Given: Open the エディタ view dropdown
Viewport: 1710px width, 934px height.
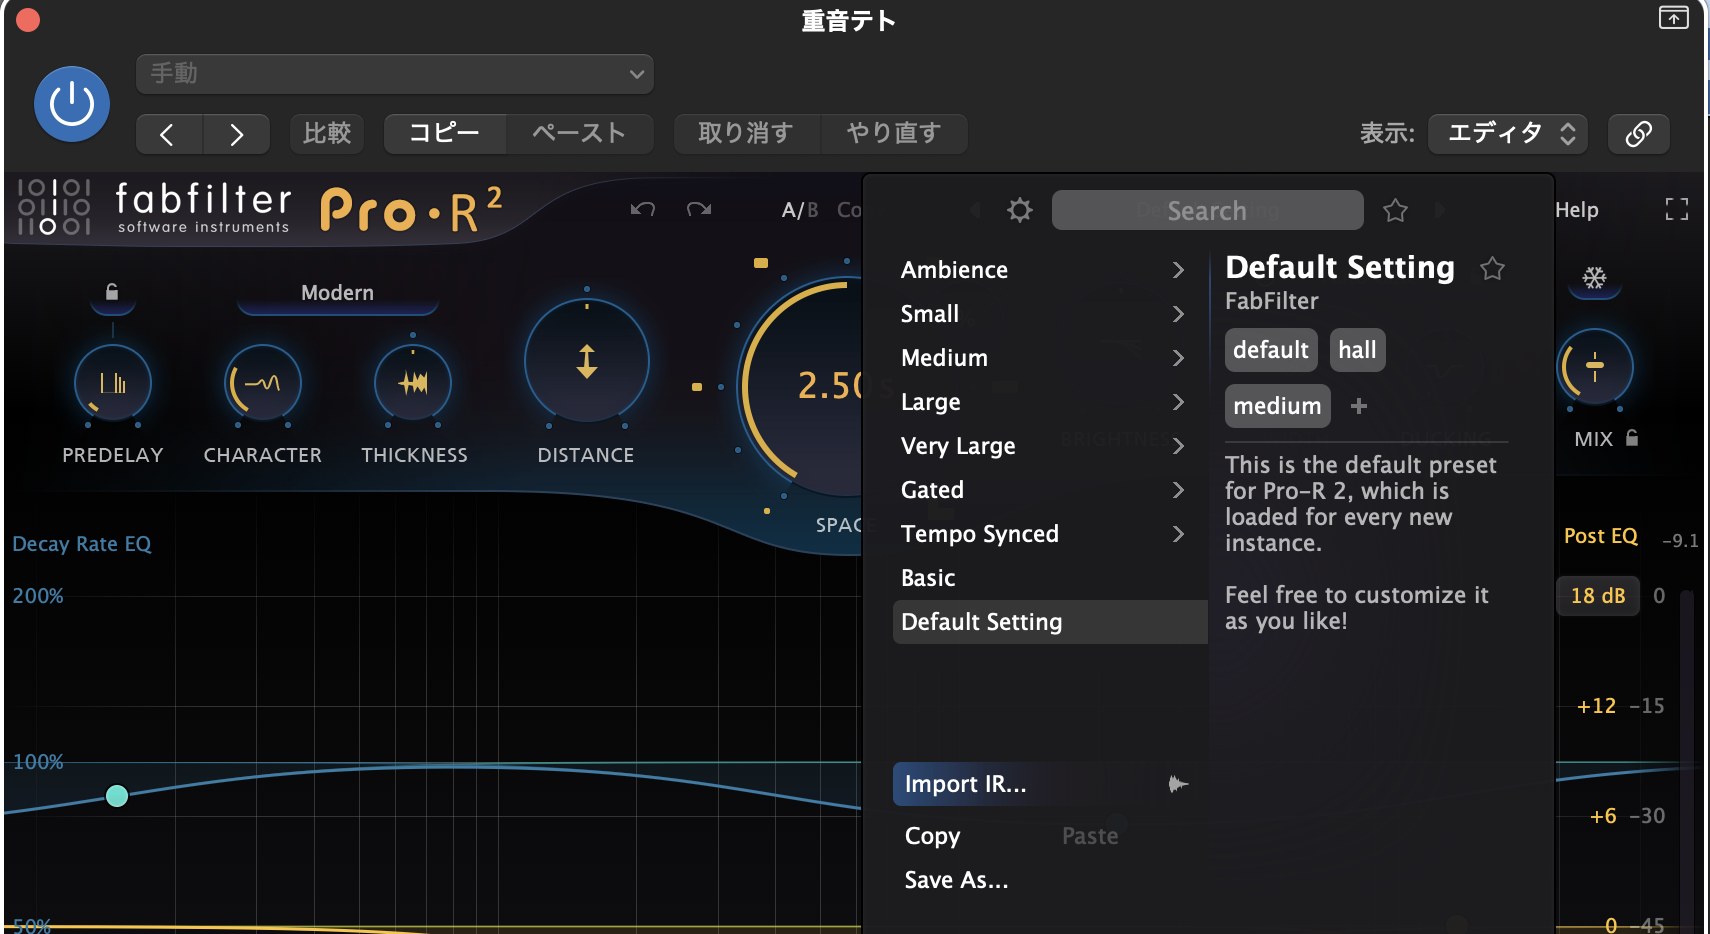Looking at the screenshot, I should coord(1509,134).
